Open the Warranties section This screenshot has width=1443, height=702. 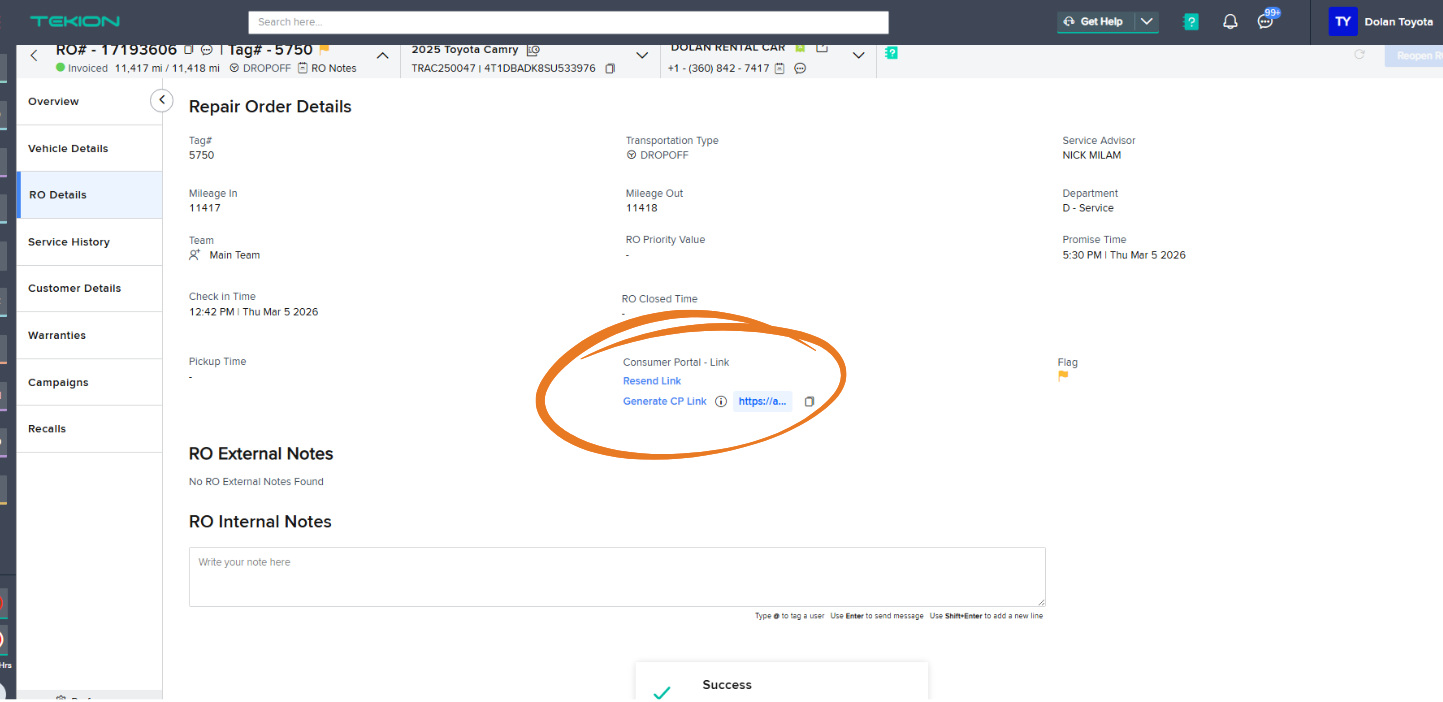click(x=89, y=335)
